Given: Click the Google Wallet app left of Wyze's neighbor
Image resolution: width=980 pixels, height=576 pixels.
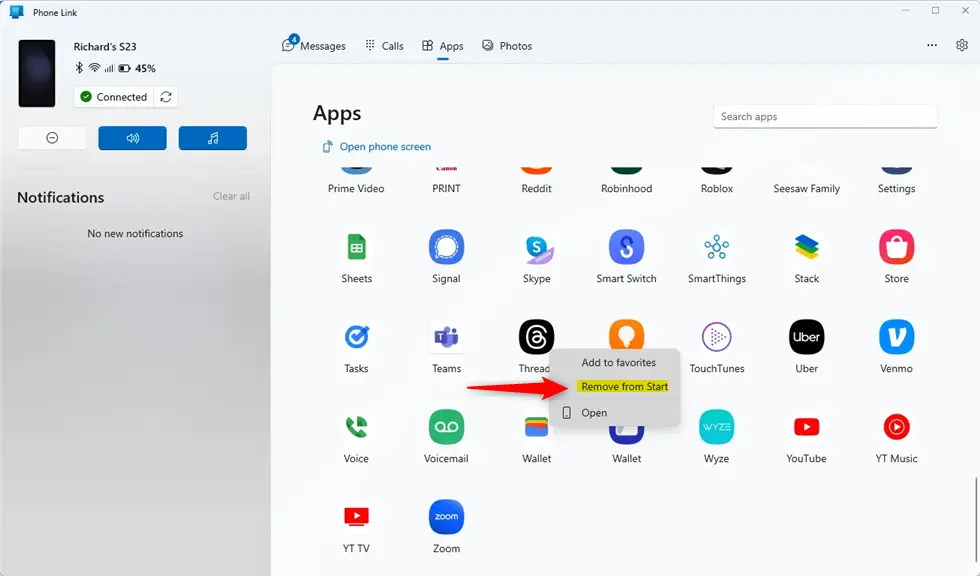Looking at the screenshot, I should [x=536, y=427].
